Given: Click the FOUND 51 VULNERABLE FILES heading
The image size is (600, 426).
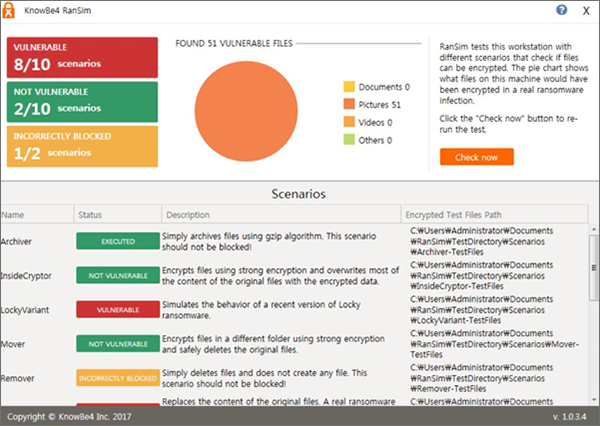Looking at the screenshot, I should [234, 43].
